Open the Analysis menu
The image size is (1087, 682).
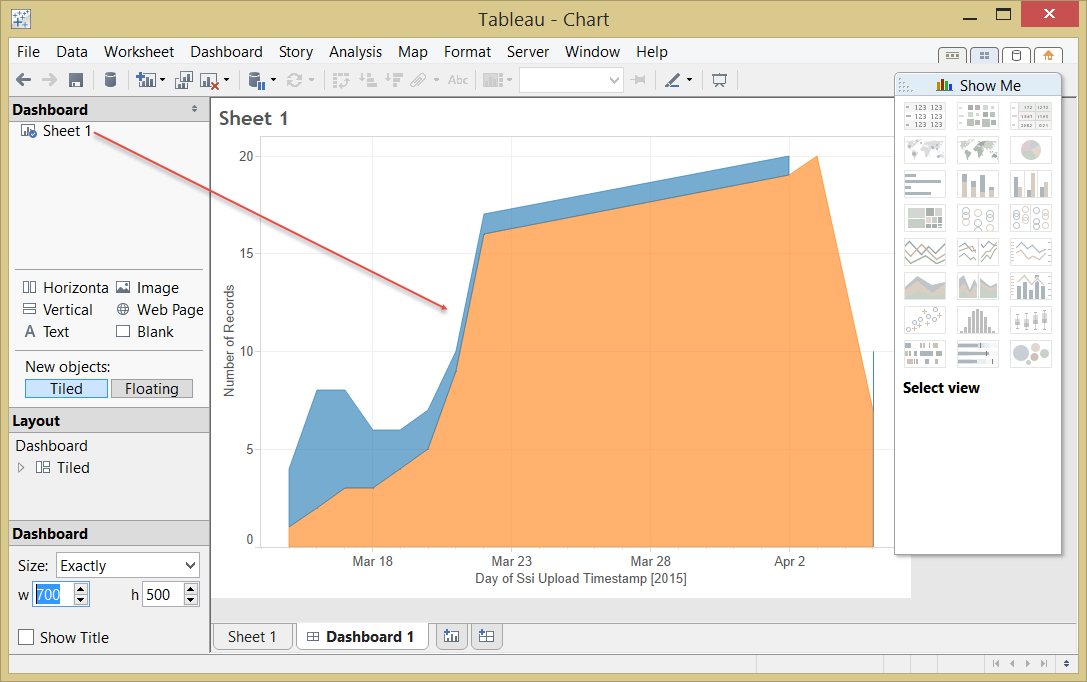pyautogui.click(x=356, y=52)
